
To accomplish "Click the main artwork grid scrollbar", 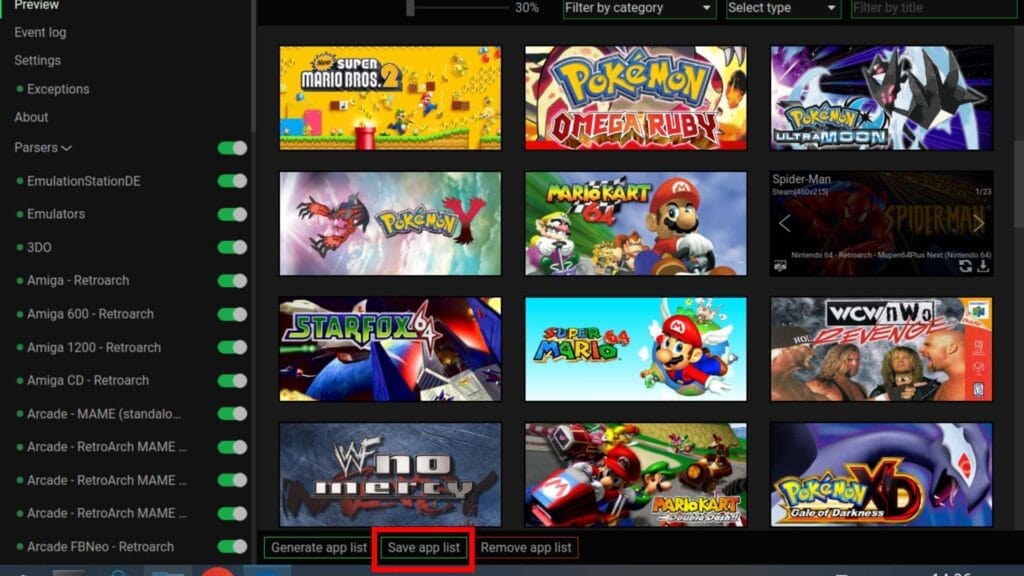I will pos(1018,184).
